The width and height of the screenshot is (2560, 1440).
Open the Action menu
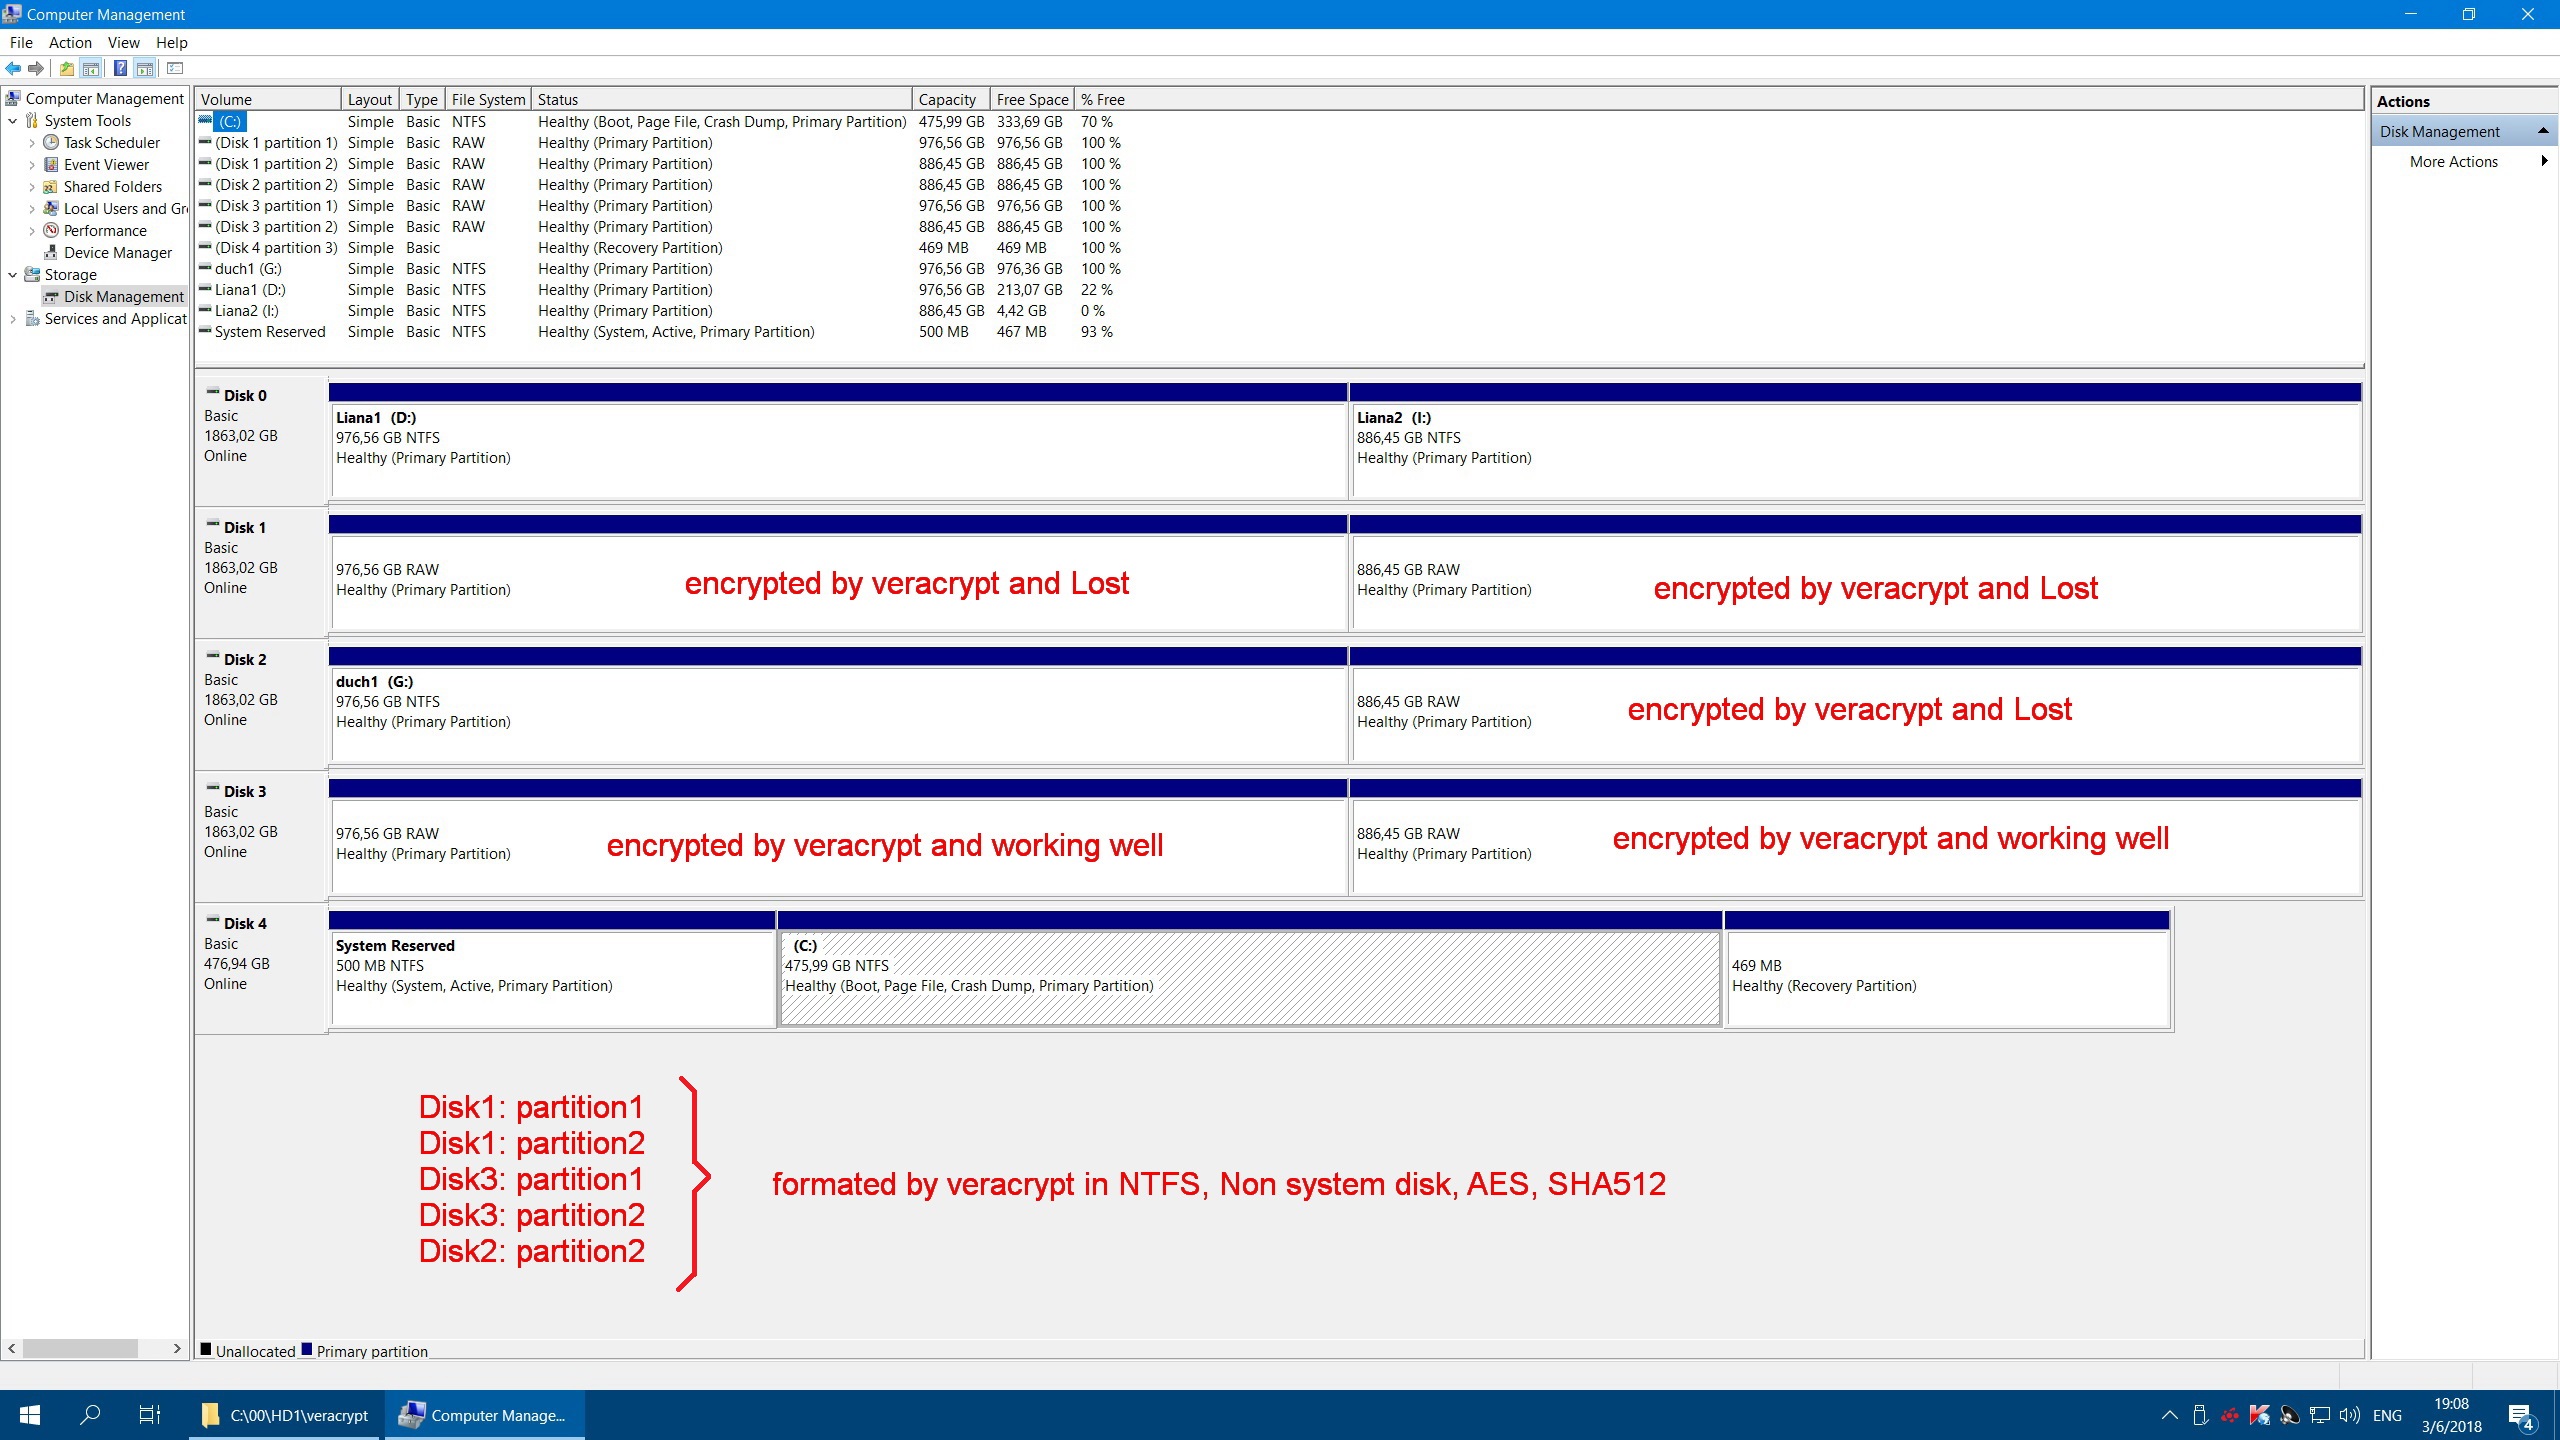click(x=70, y=43)
